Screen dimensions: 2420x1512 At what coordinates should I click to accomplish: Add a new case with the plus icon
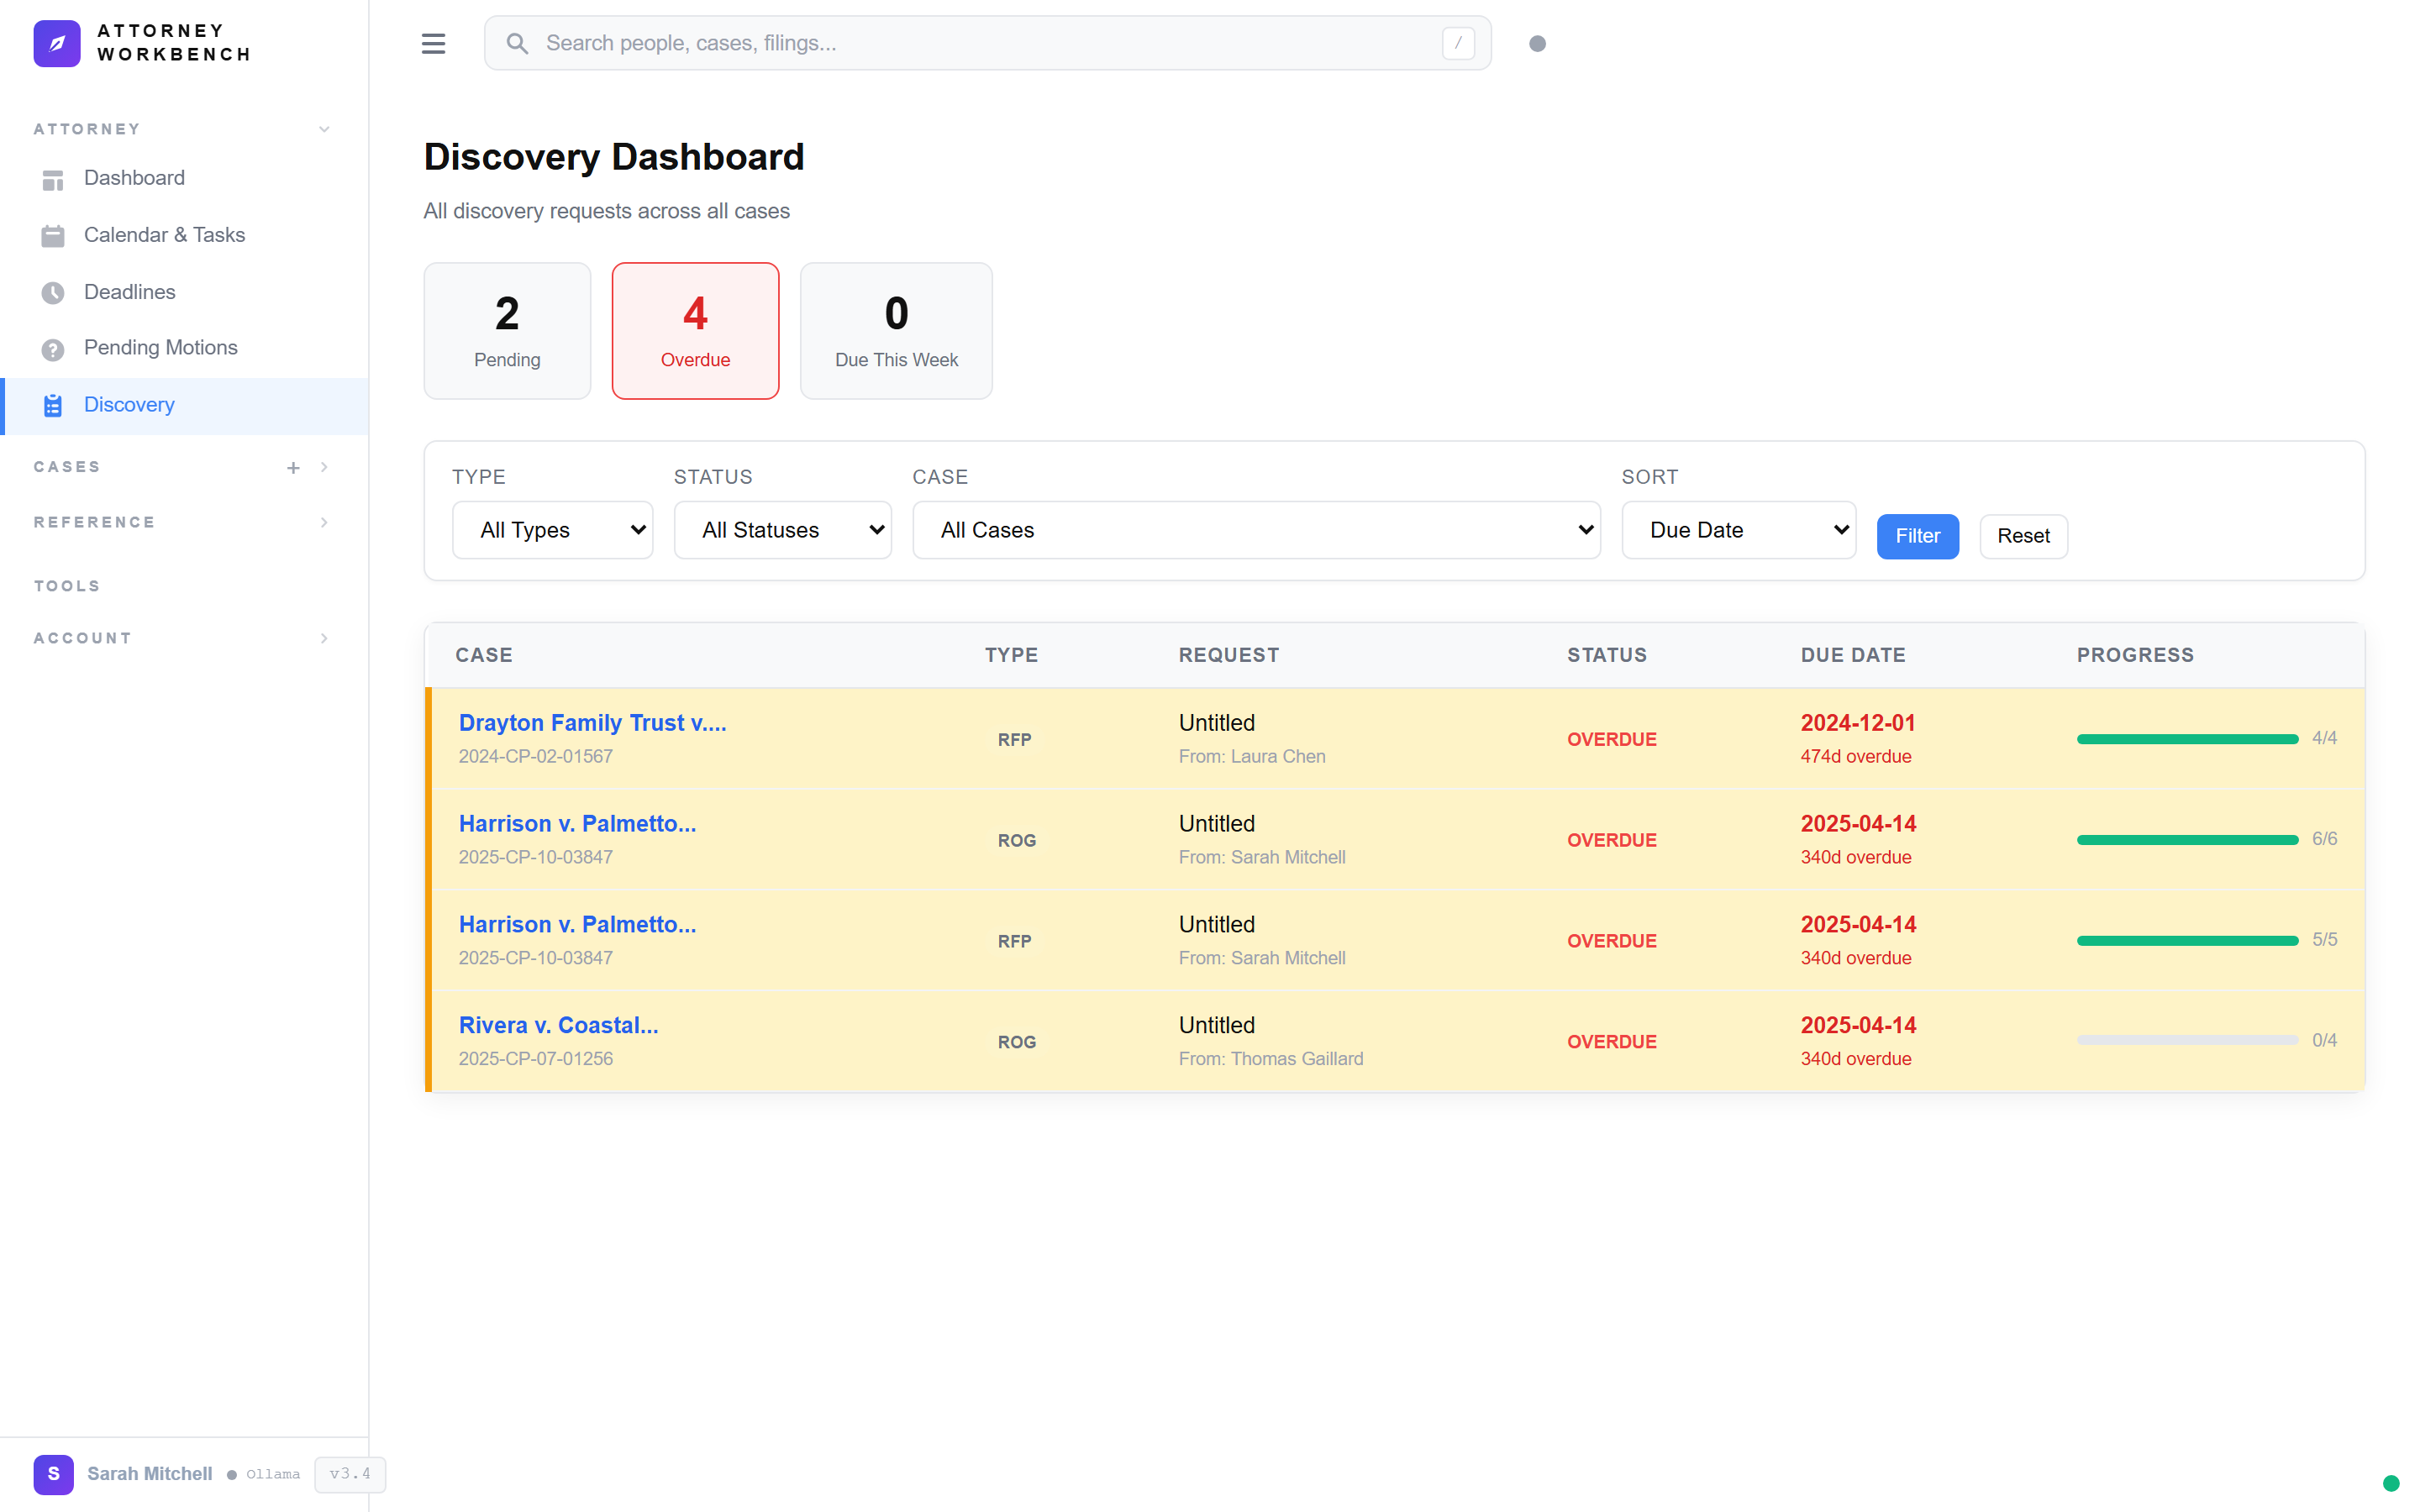293,466
